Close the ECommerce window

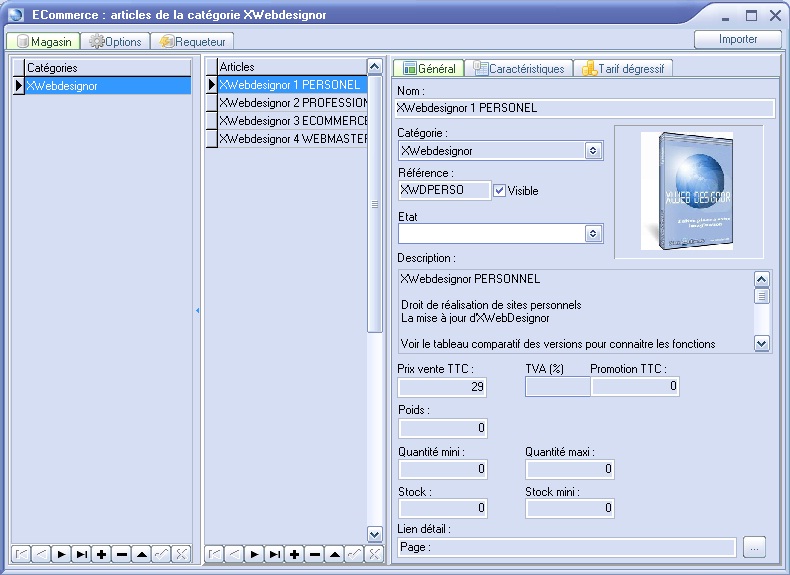775,16
